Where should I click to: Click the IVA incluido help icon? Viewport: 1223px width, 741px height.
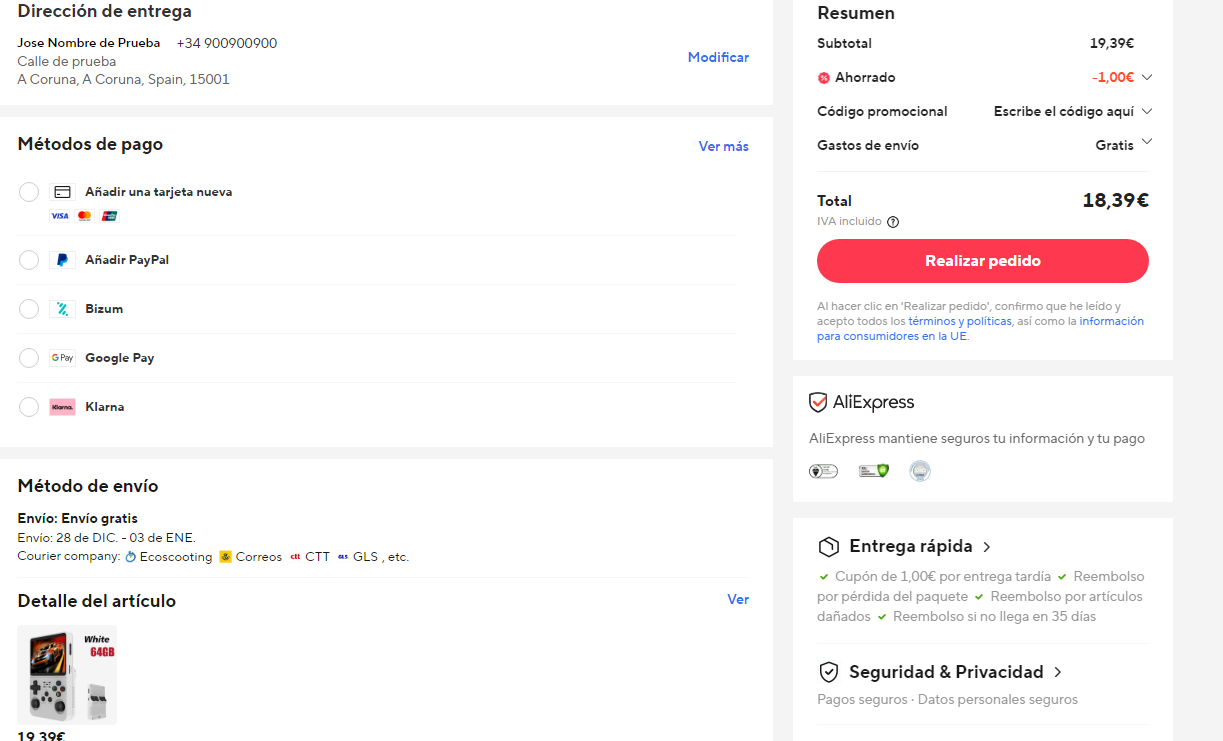click(x=893, y=222)
